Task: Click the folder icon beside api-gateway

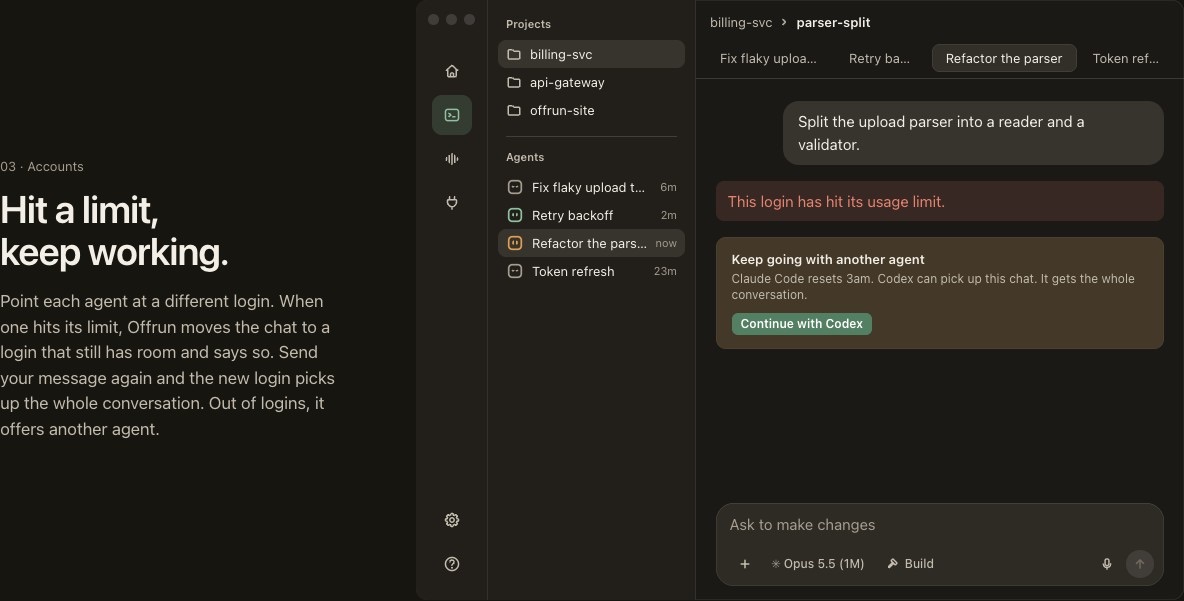Action: point(514,82)
